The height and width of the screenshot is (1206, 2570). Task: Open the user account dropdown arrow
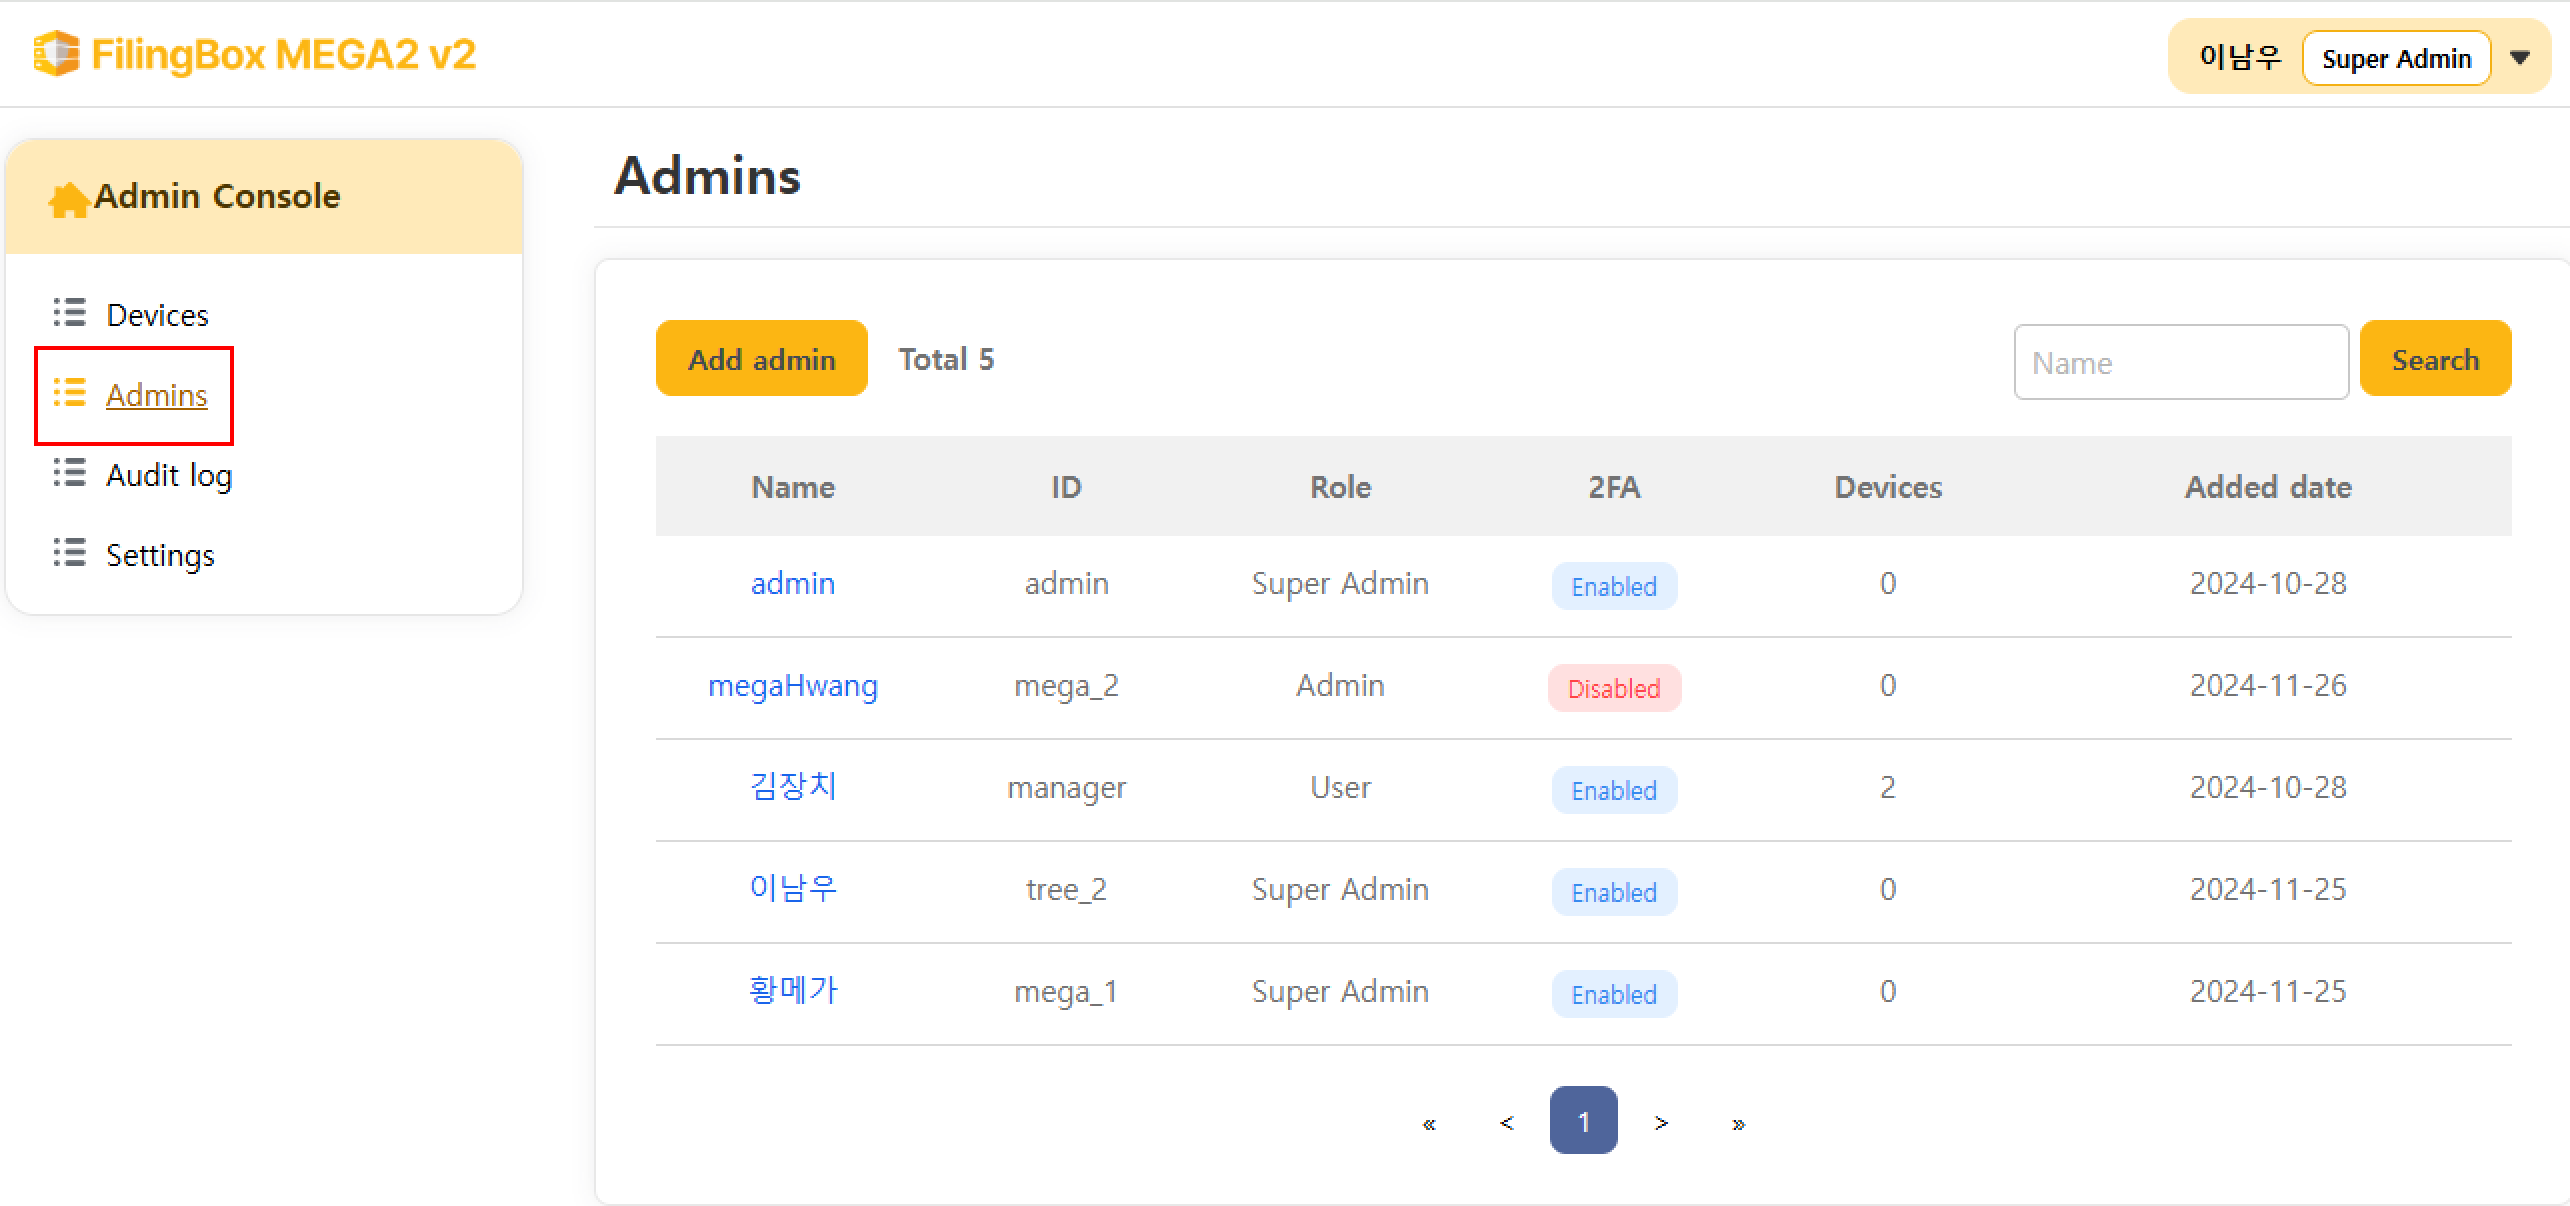coord(2520,58)
